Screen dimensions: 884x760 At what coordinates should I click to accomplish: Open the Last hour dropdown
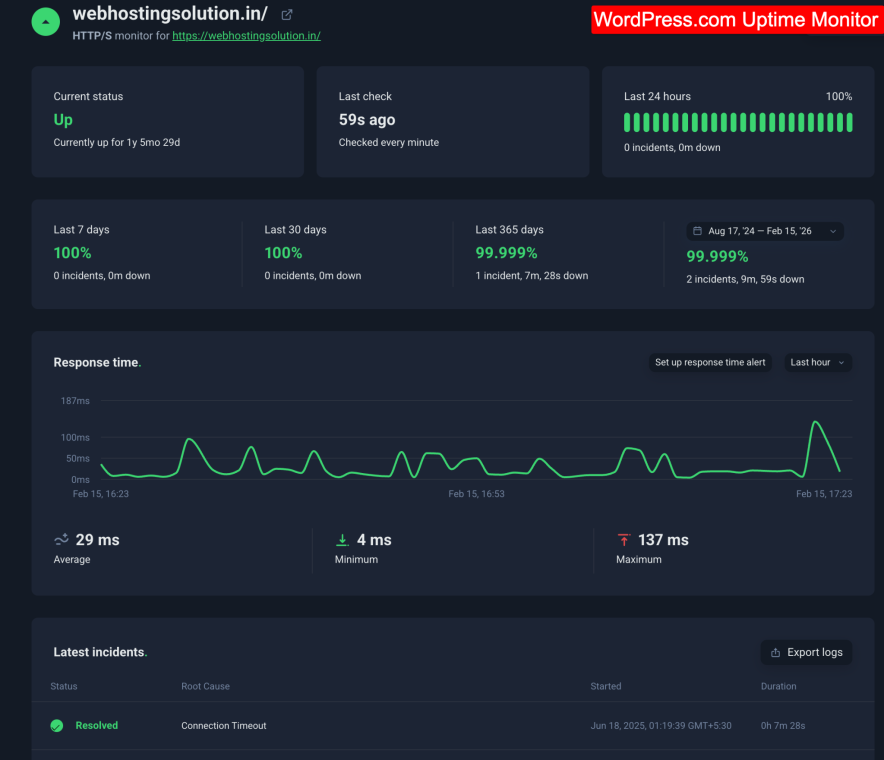[x=817, y=362]
